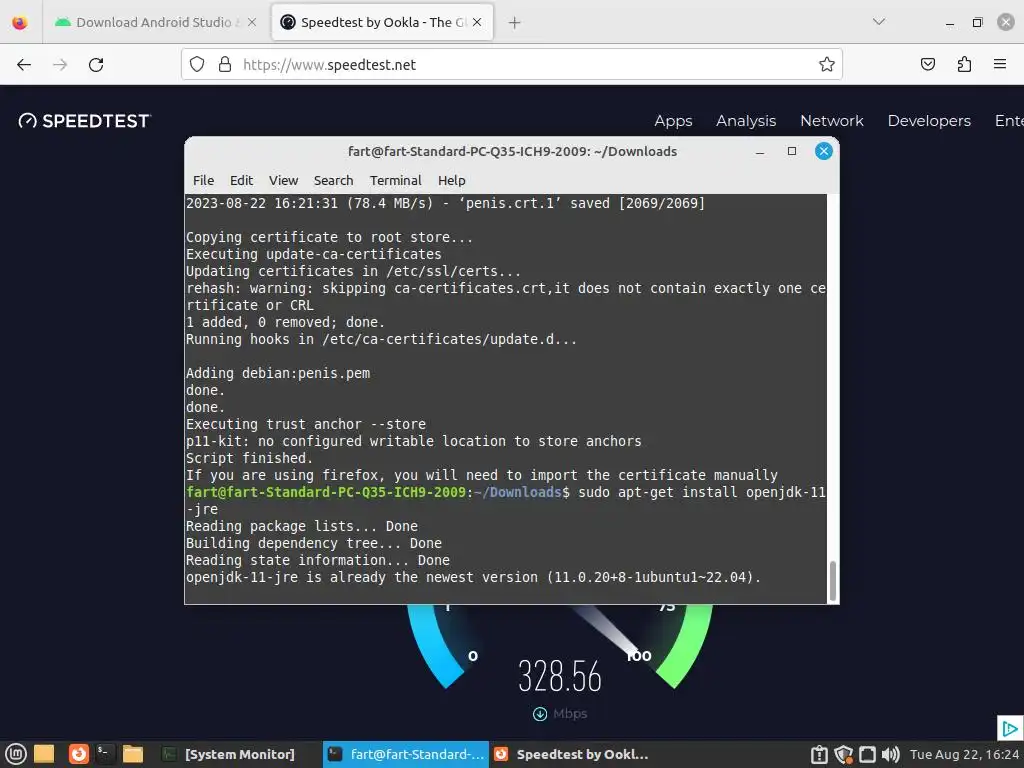Open tracking protection shield icon

[197, 64]
